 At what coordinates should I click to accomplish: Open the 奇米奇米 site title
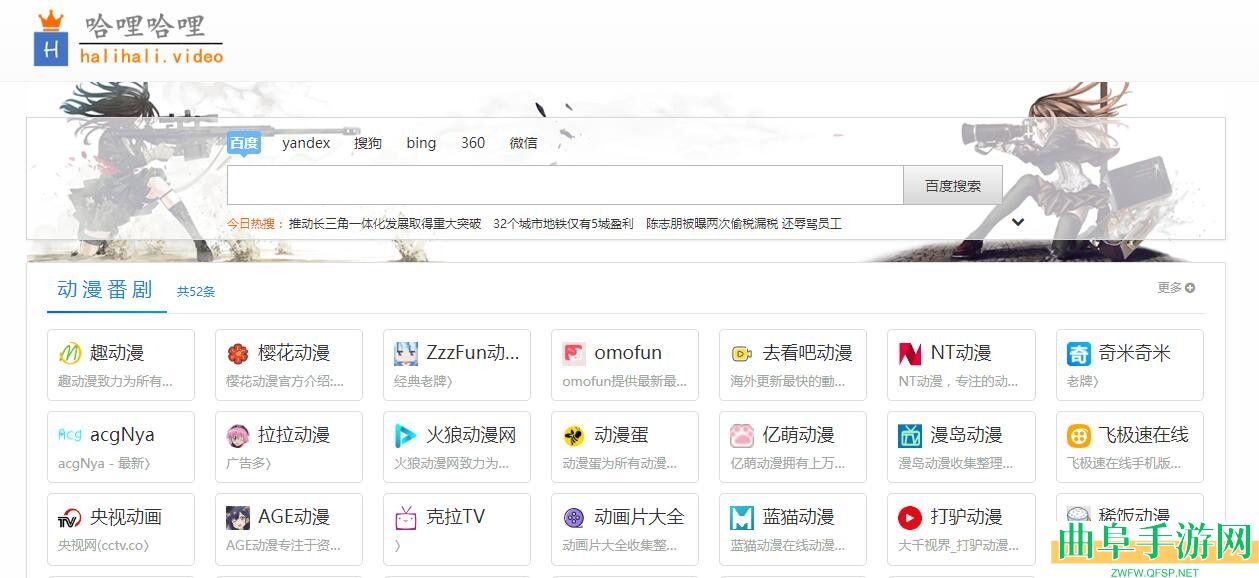coord(1135,353)
